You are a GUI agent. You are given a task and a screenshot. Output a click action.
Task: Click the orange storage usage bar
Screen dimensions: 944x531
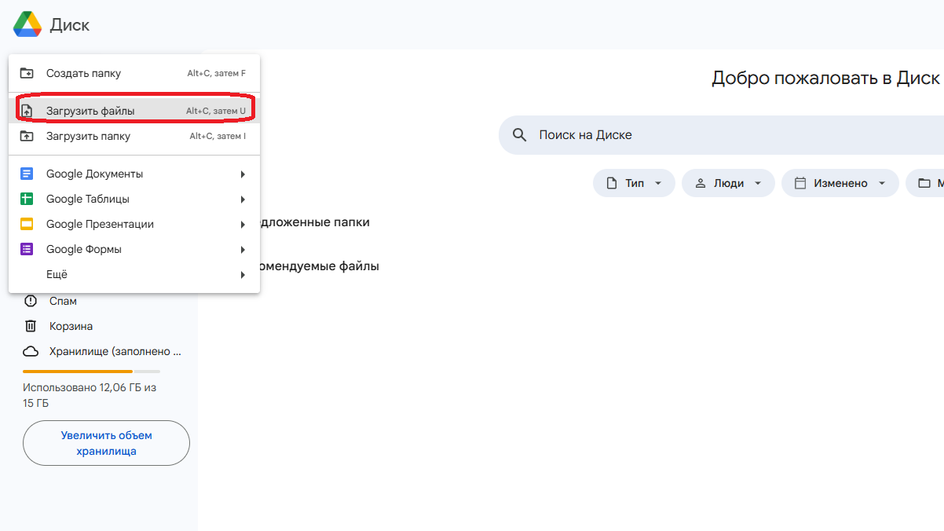(x=78, y=371)
